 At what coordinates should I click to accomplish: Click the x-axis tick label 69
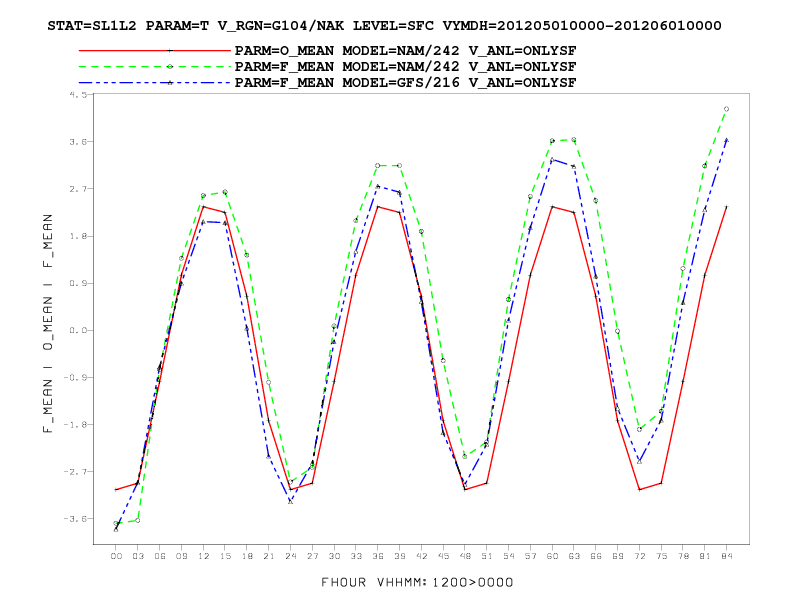click(617, 556)
